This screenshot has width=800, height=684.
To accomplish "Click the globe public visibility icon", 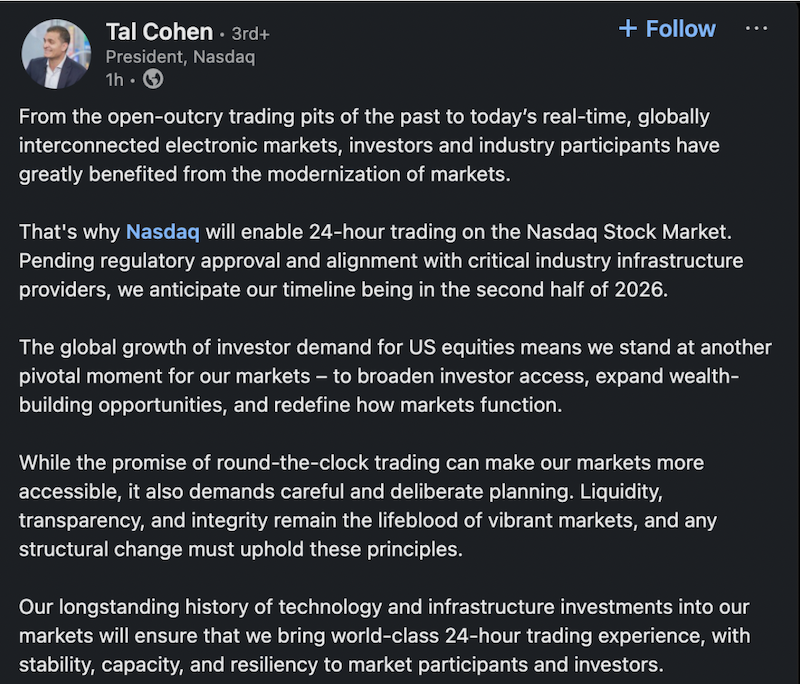I will [152, 79].
